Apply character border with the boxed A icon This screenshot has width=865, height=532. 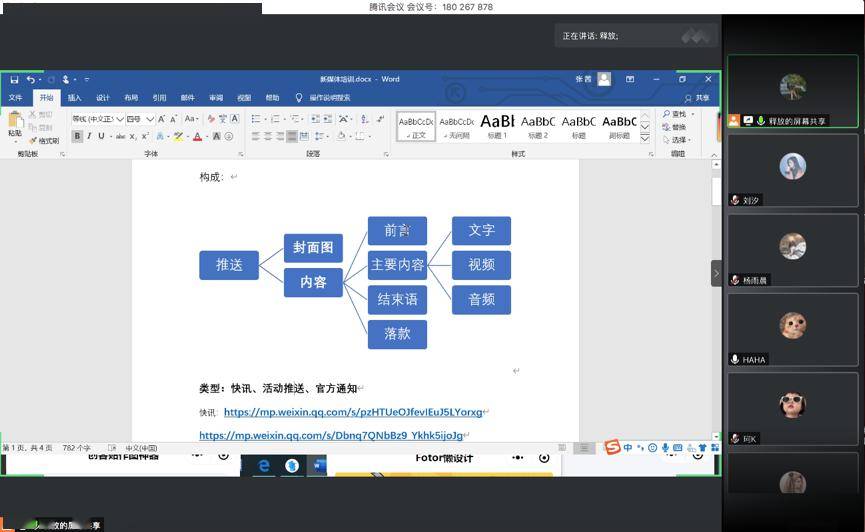pyautogui.click(x=234, y=119)
